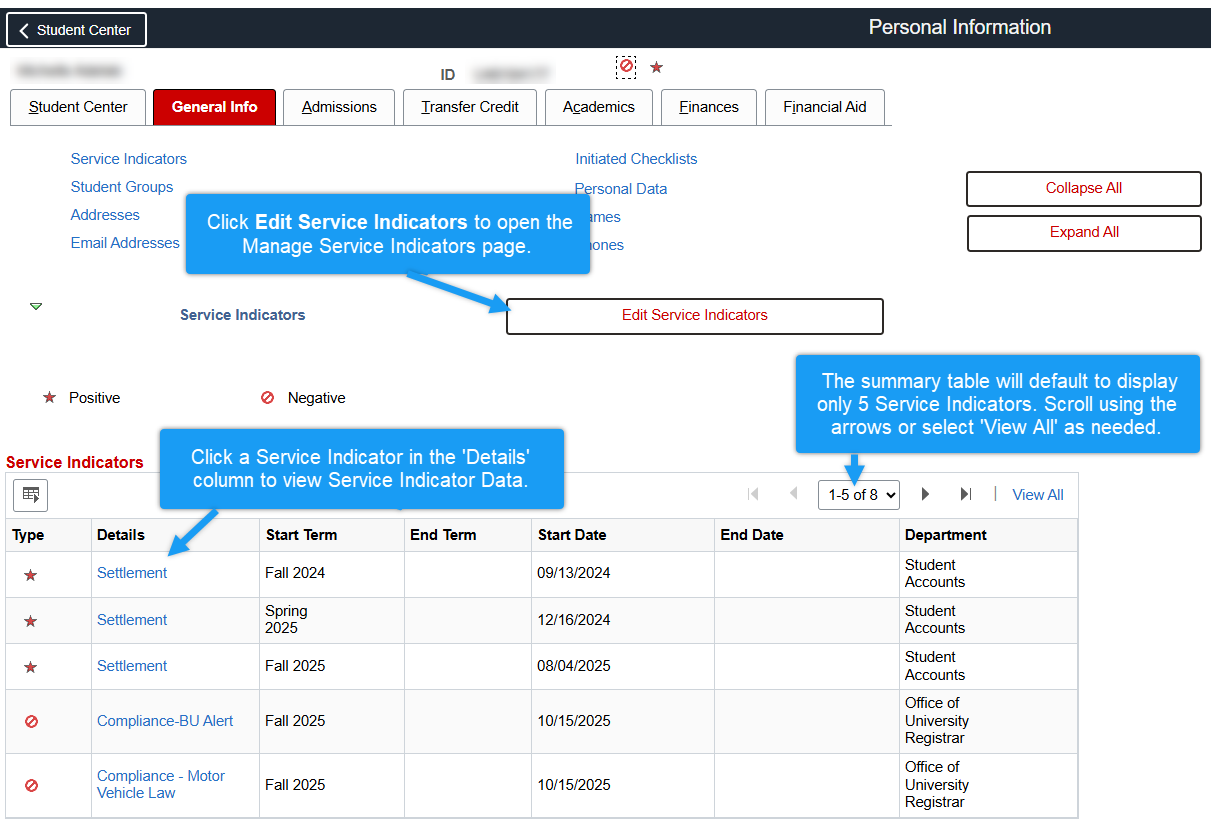Open the 1-5 of 8 rows dropdown
Screen dimensions: 1211x823
[858, 495]
